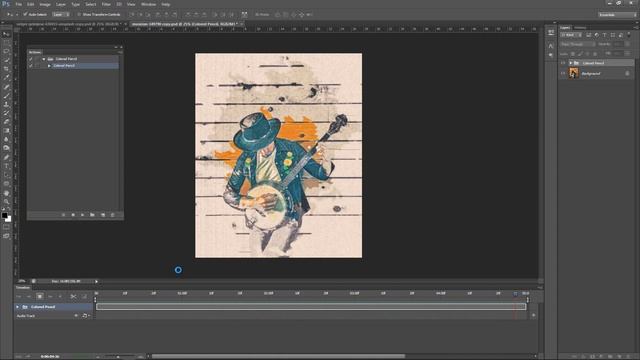The height and width of the screenshot is (360, 640).
Task: Select the Shape tool
Action: click(x=6, y=184)
